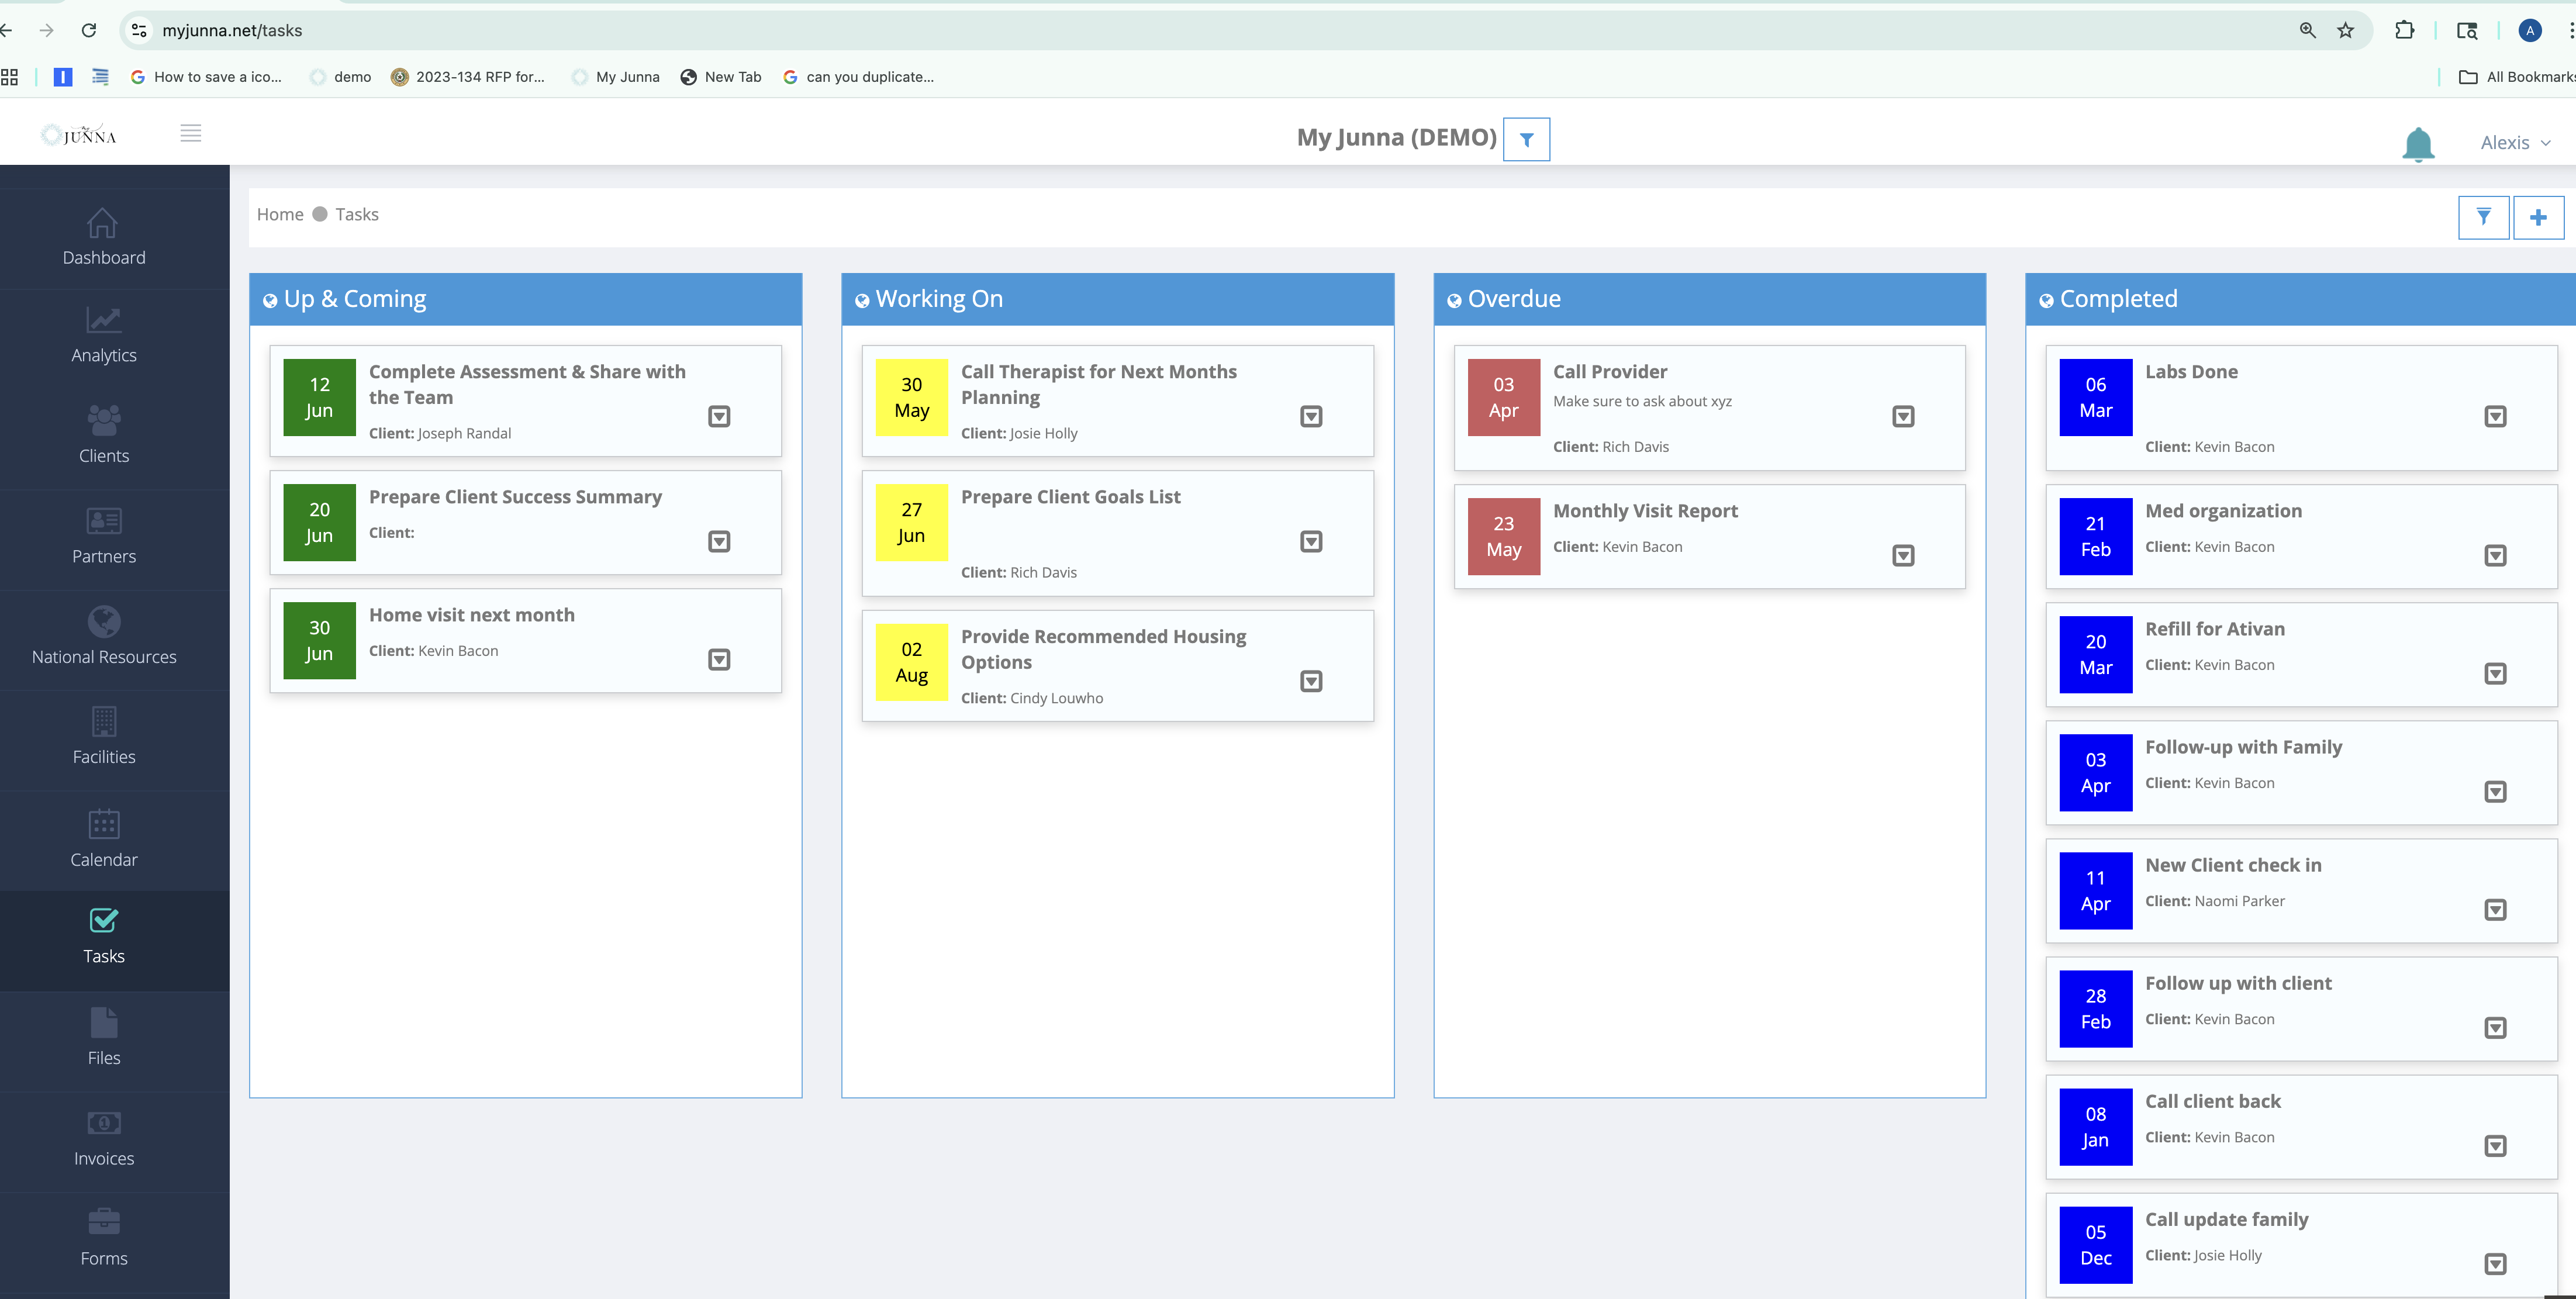Toggle the hamburger sidebar menu icon

tap(190, 133)
